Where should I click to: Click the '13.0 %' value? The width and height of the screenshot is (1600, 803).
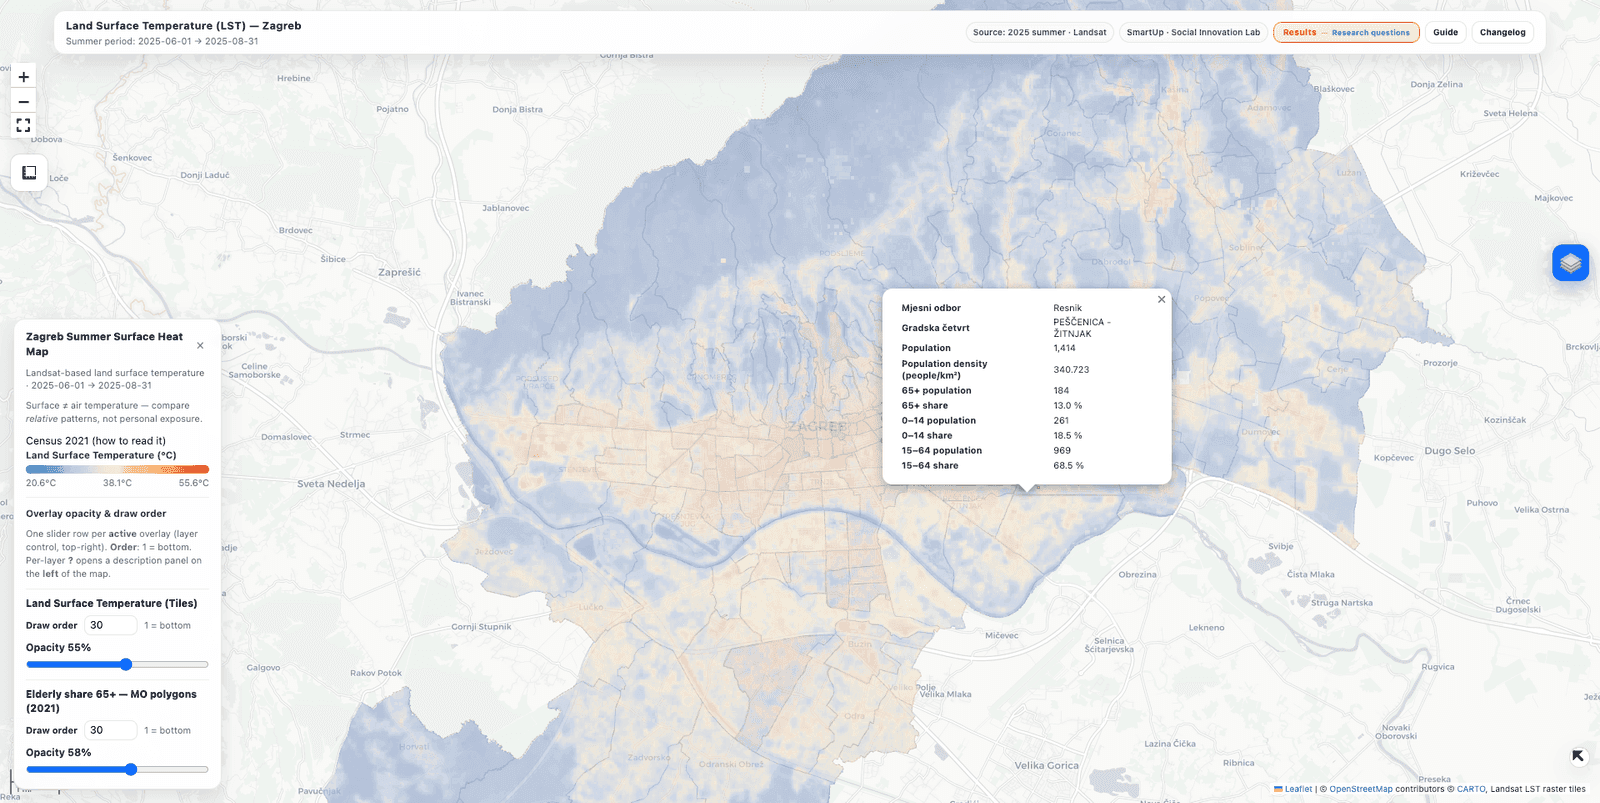pos(1067,406)
